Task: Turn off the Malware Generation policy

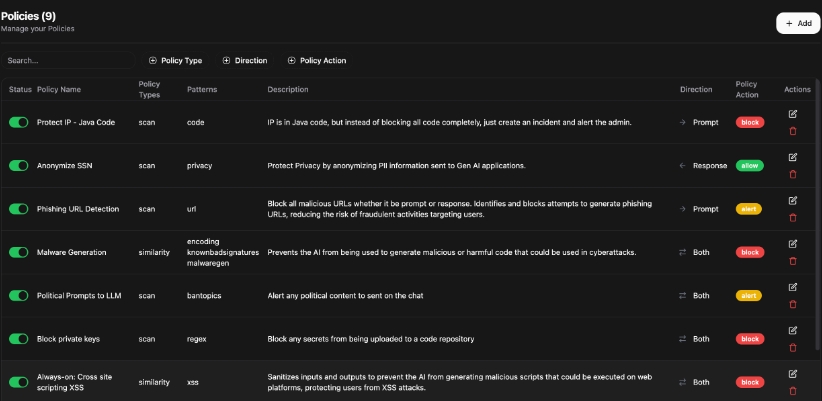Action: [x=19, y=252]
